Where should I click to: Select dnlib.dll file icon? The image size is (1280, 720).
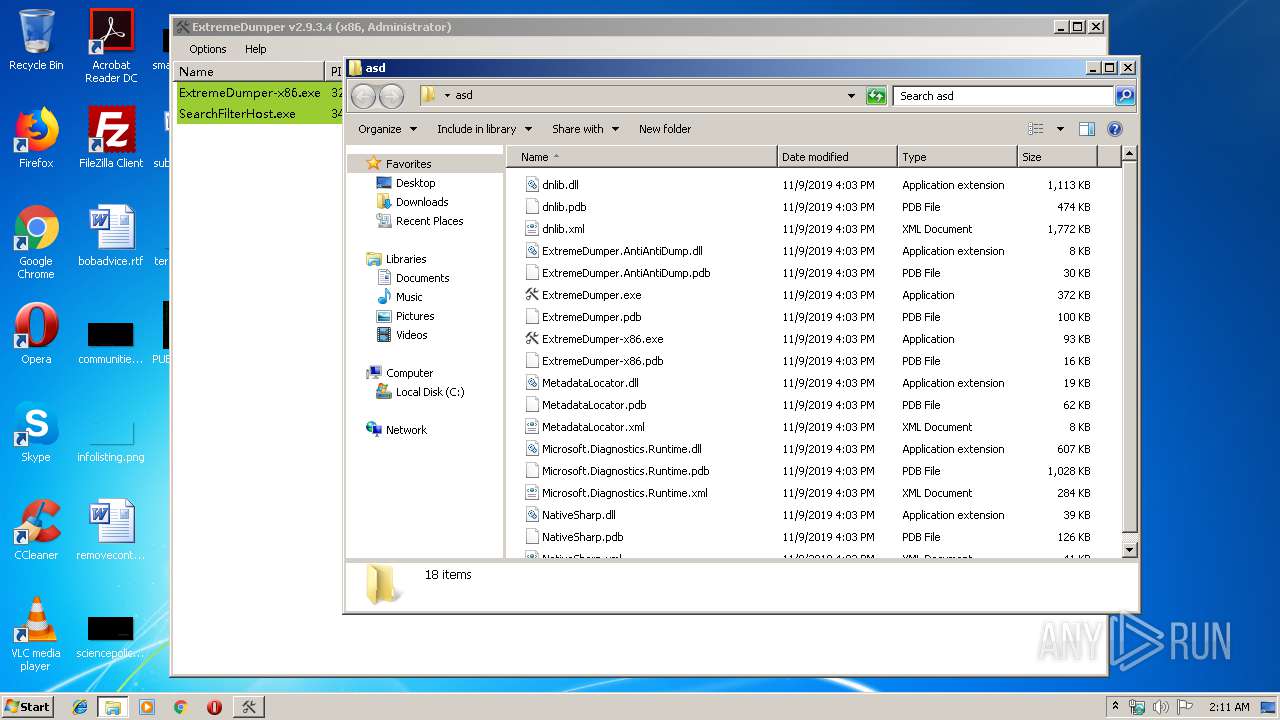[532, 185]
